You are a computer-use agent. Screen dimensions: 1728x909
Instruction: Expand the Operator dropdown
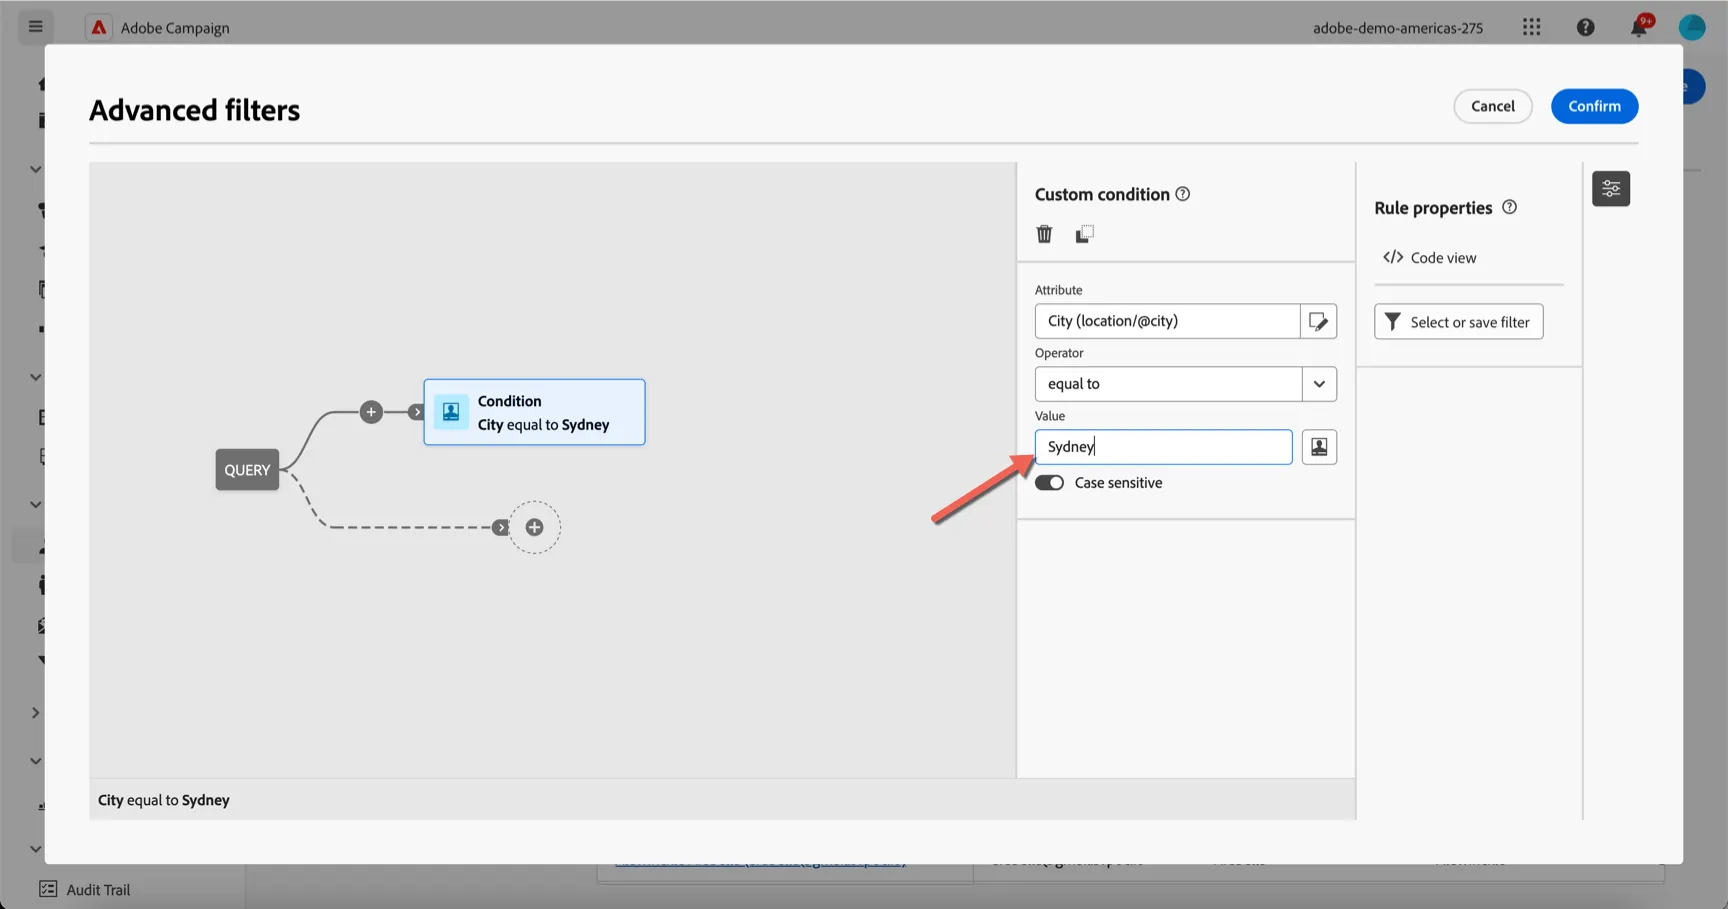(1319, 384)
